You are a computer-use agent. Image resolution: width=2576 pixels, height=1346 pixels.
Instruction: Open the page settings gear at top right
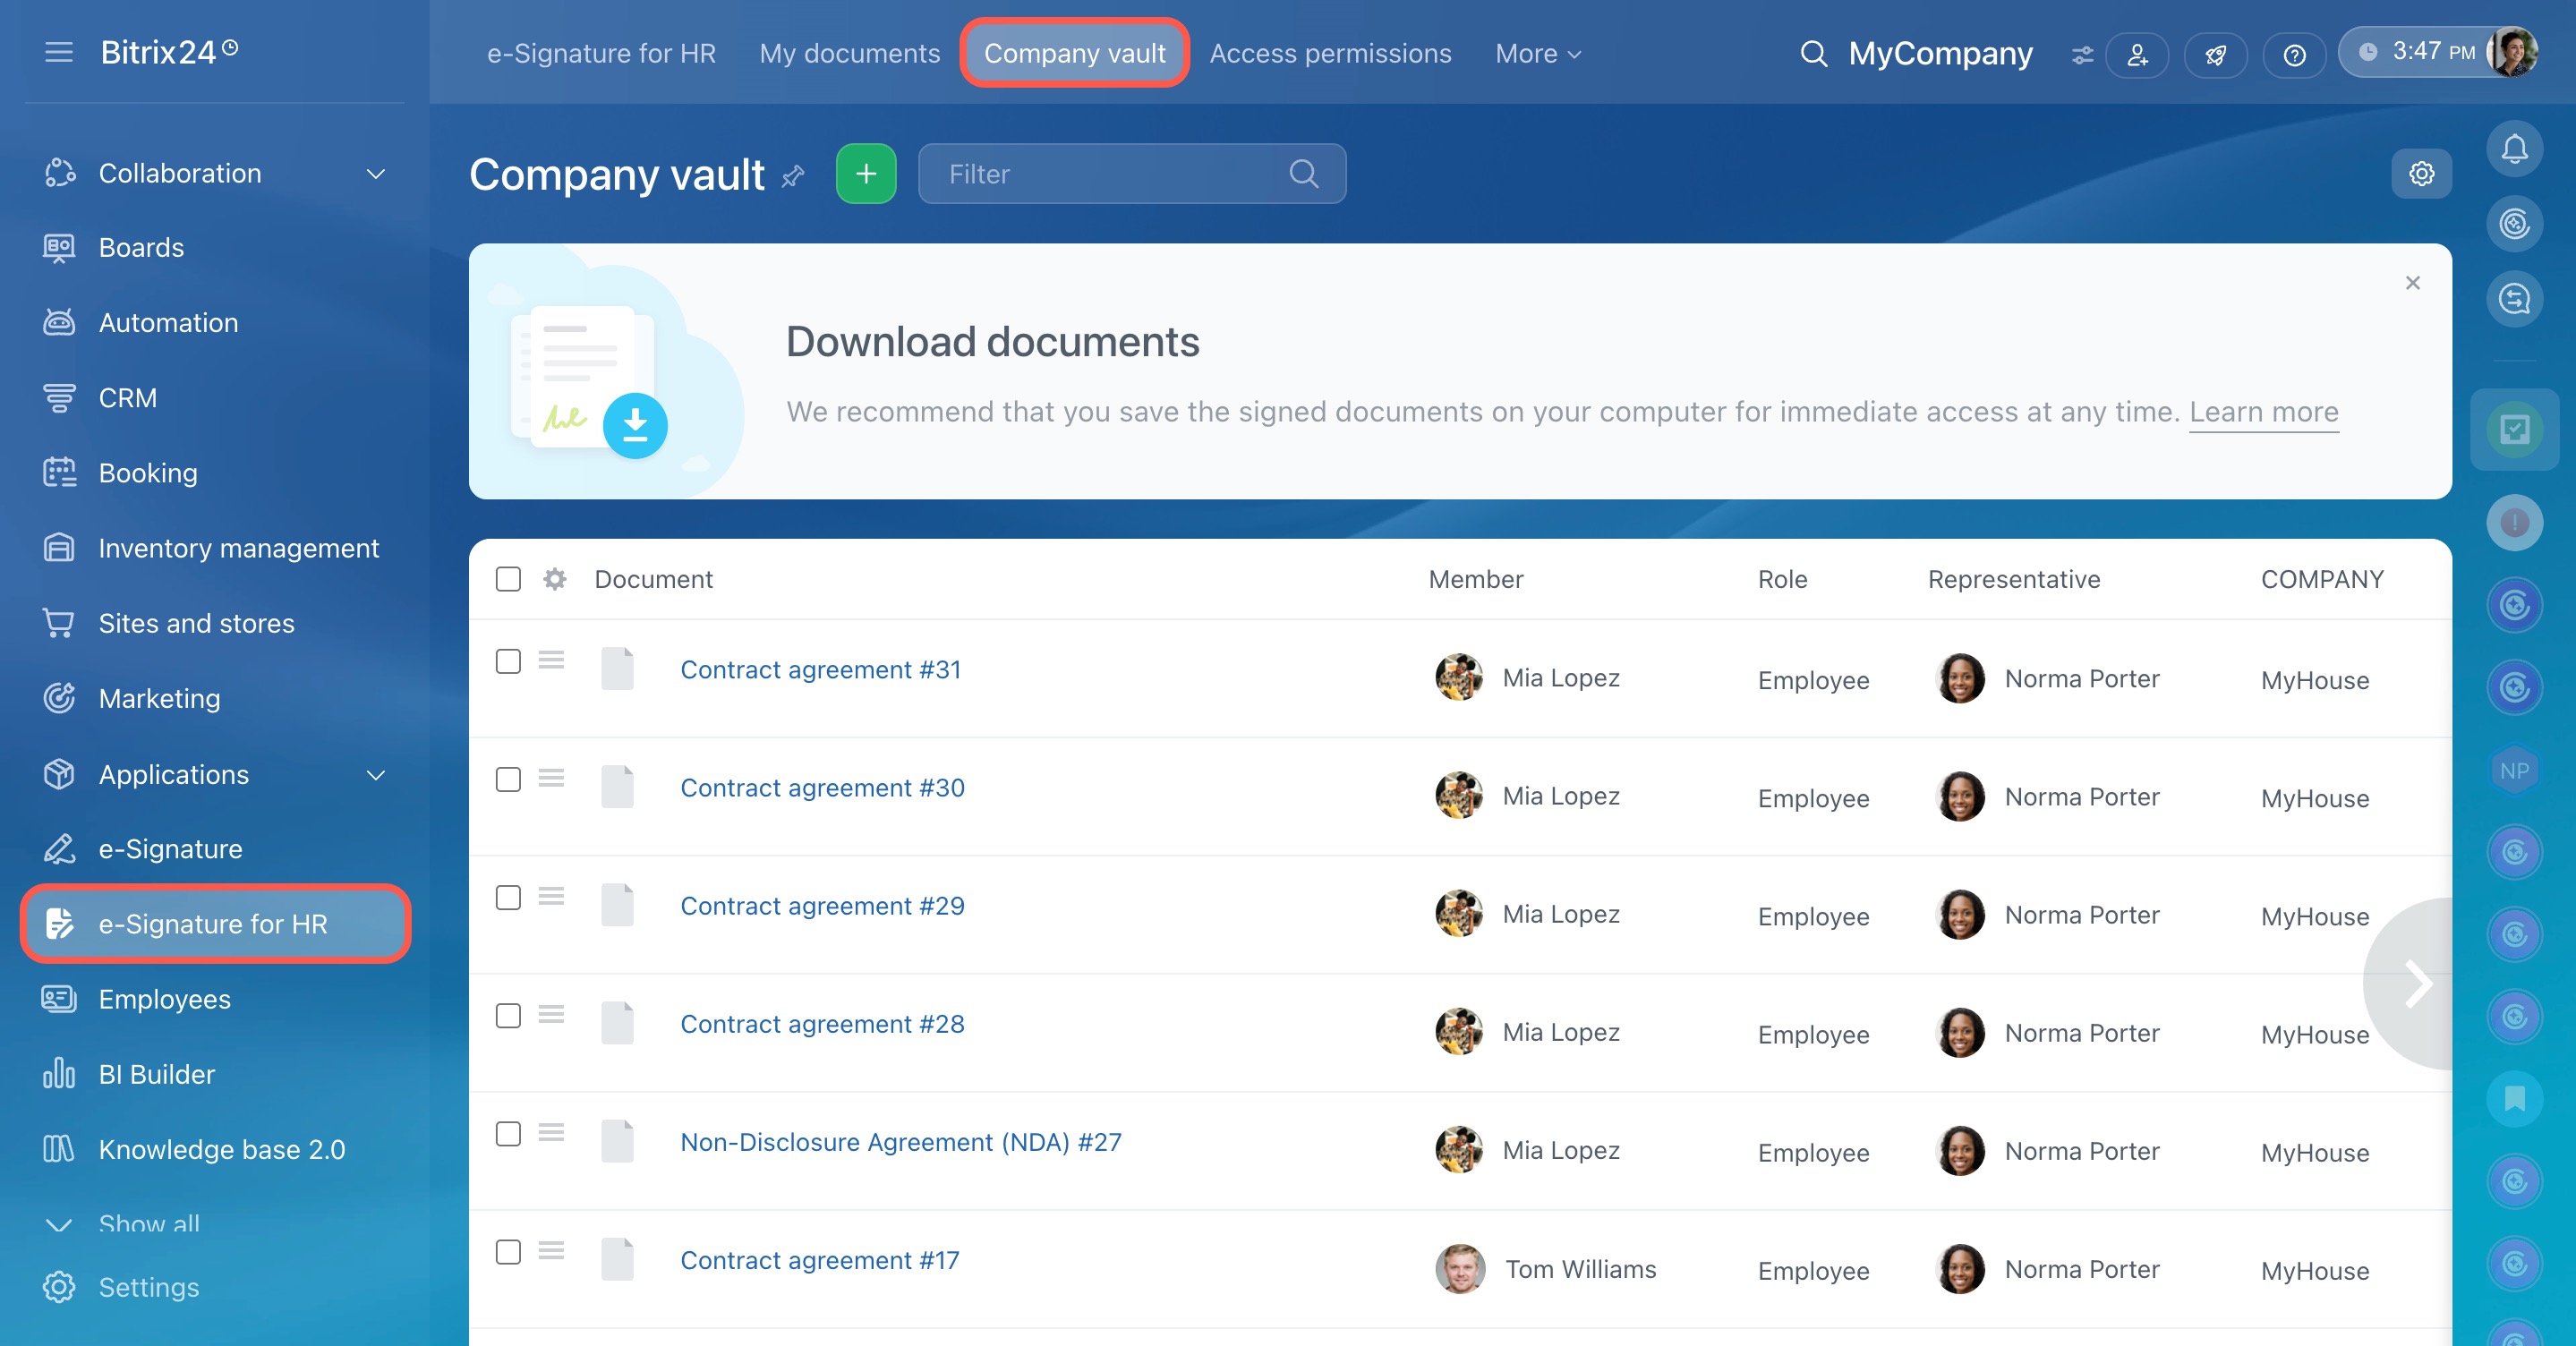coord(2421,174)
